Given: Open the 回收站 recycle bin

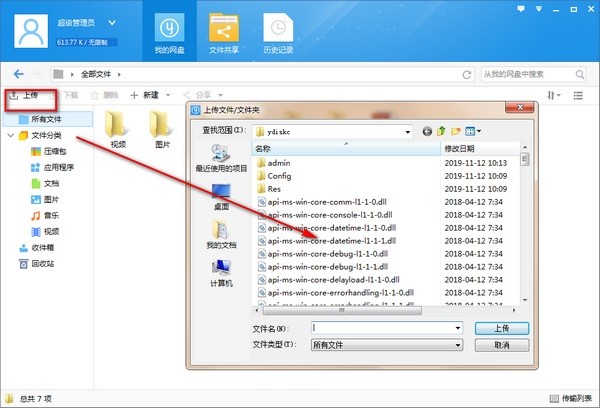Looking at the screenshot, I should click(x=42, y=263).
